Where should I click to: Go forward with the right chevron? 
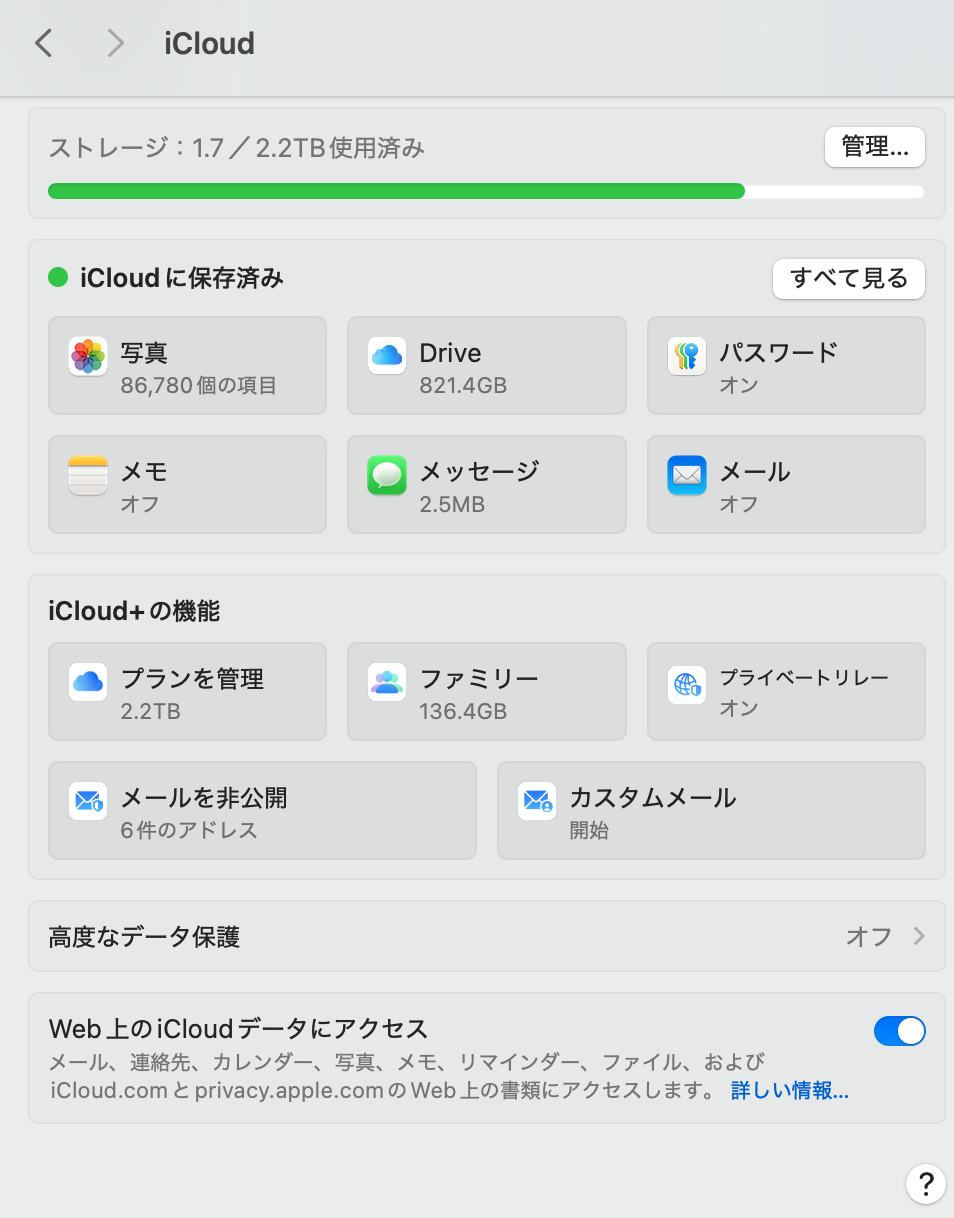coord(116,43)
